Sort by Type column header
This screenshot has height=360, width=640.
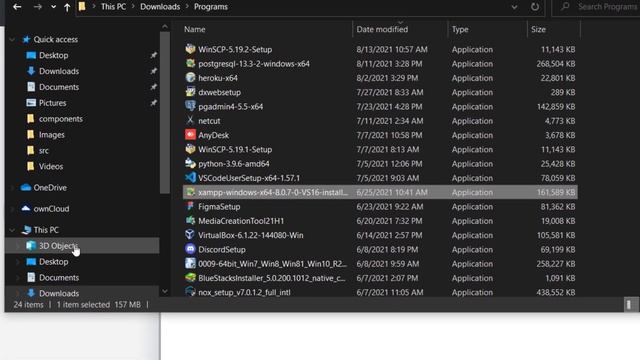(x=460, y=29)
